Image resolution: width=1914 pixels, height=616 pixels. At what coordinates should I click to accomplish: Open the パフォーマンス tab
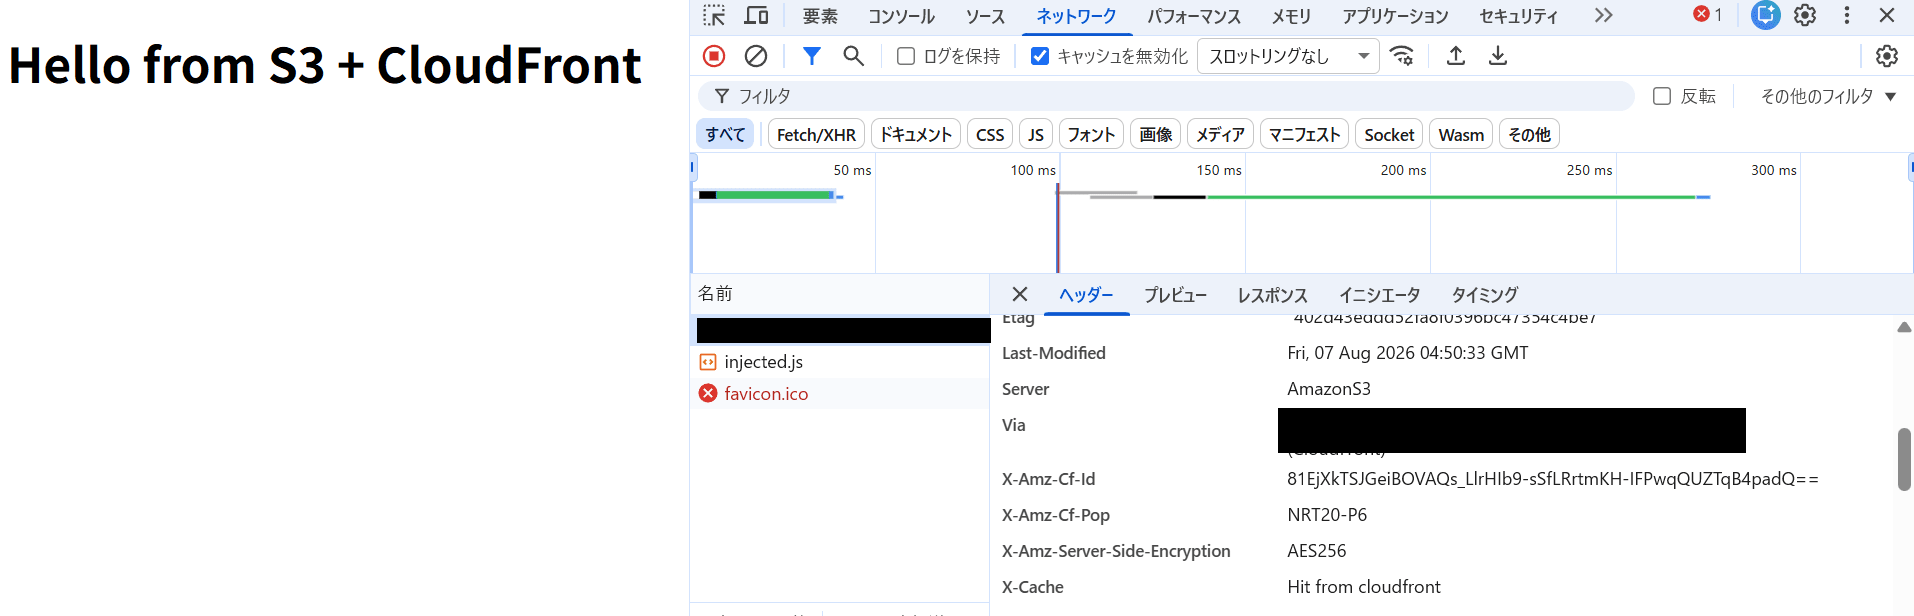coord(1194,16)
